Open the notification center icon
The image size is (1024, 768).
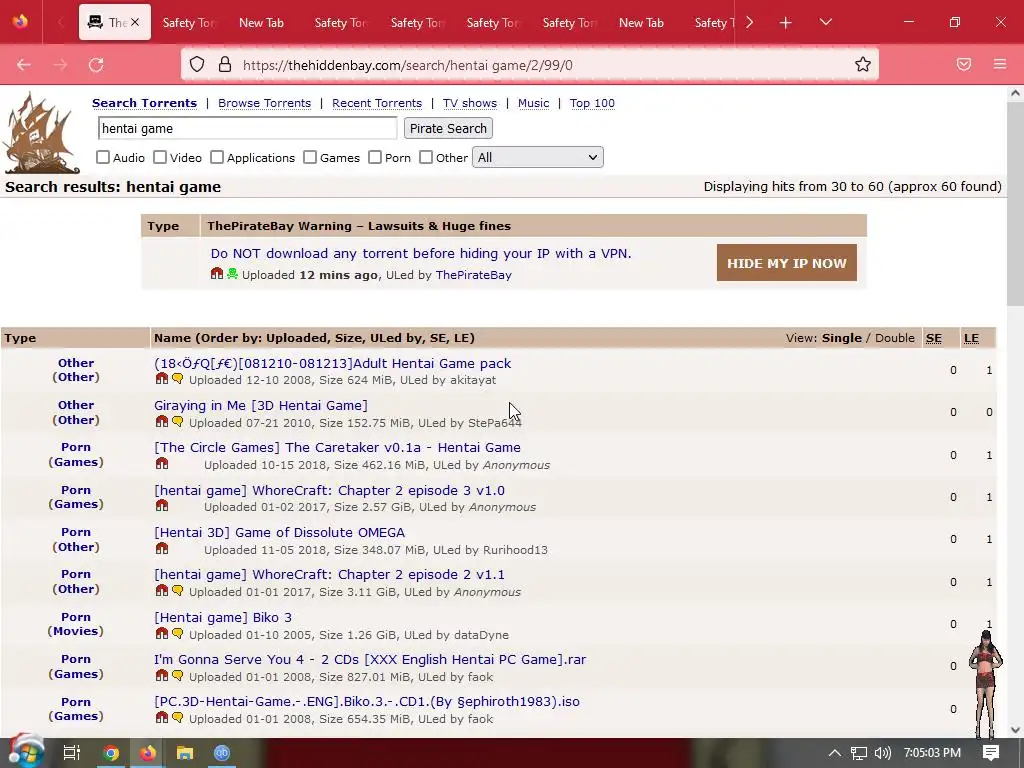(x=991, y=753)
